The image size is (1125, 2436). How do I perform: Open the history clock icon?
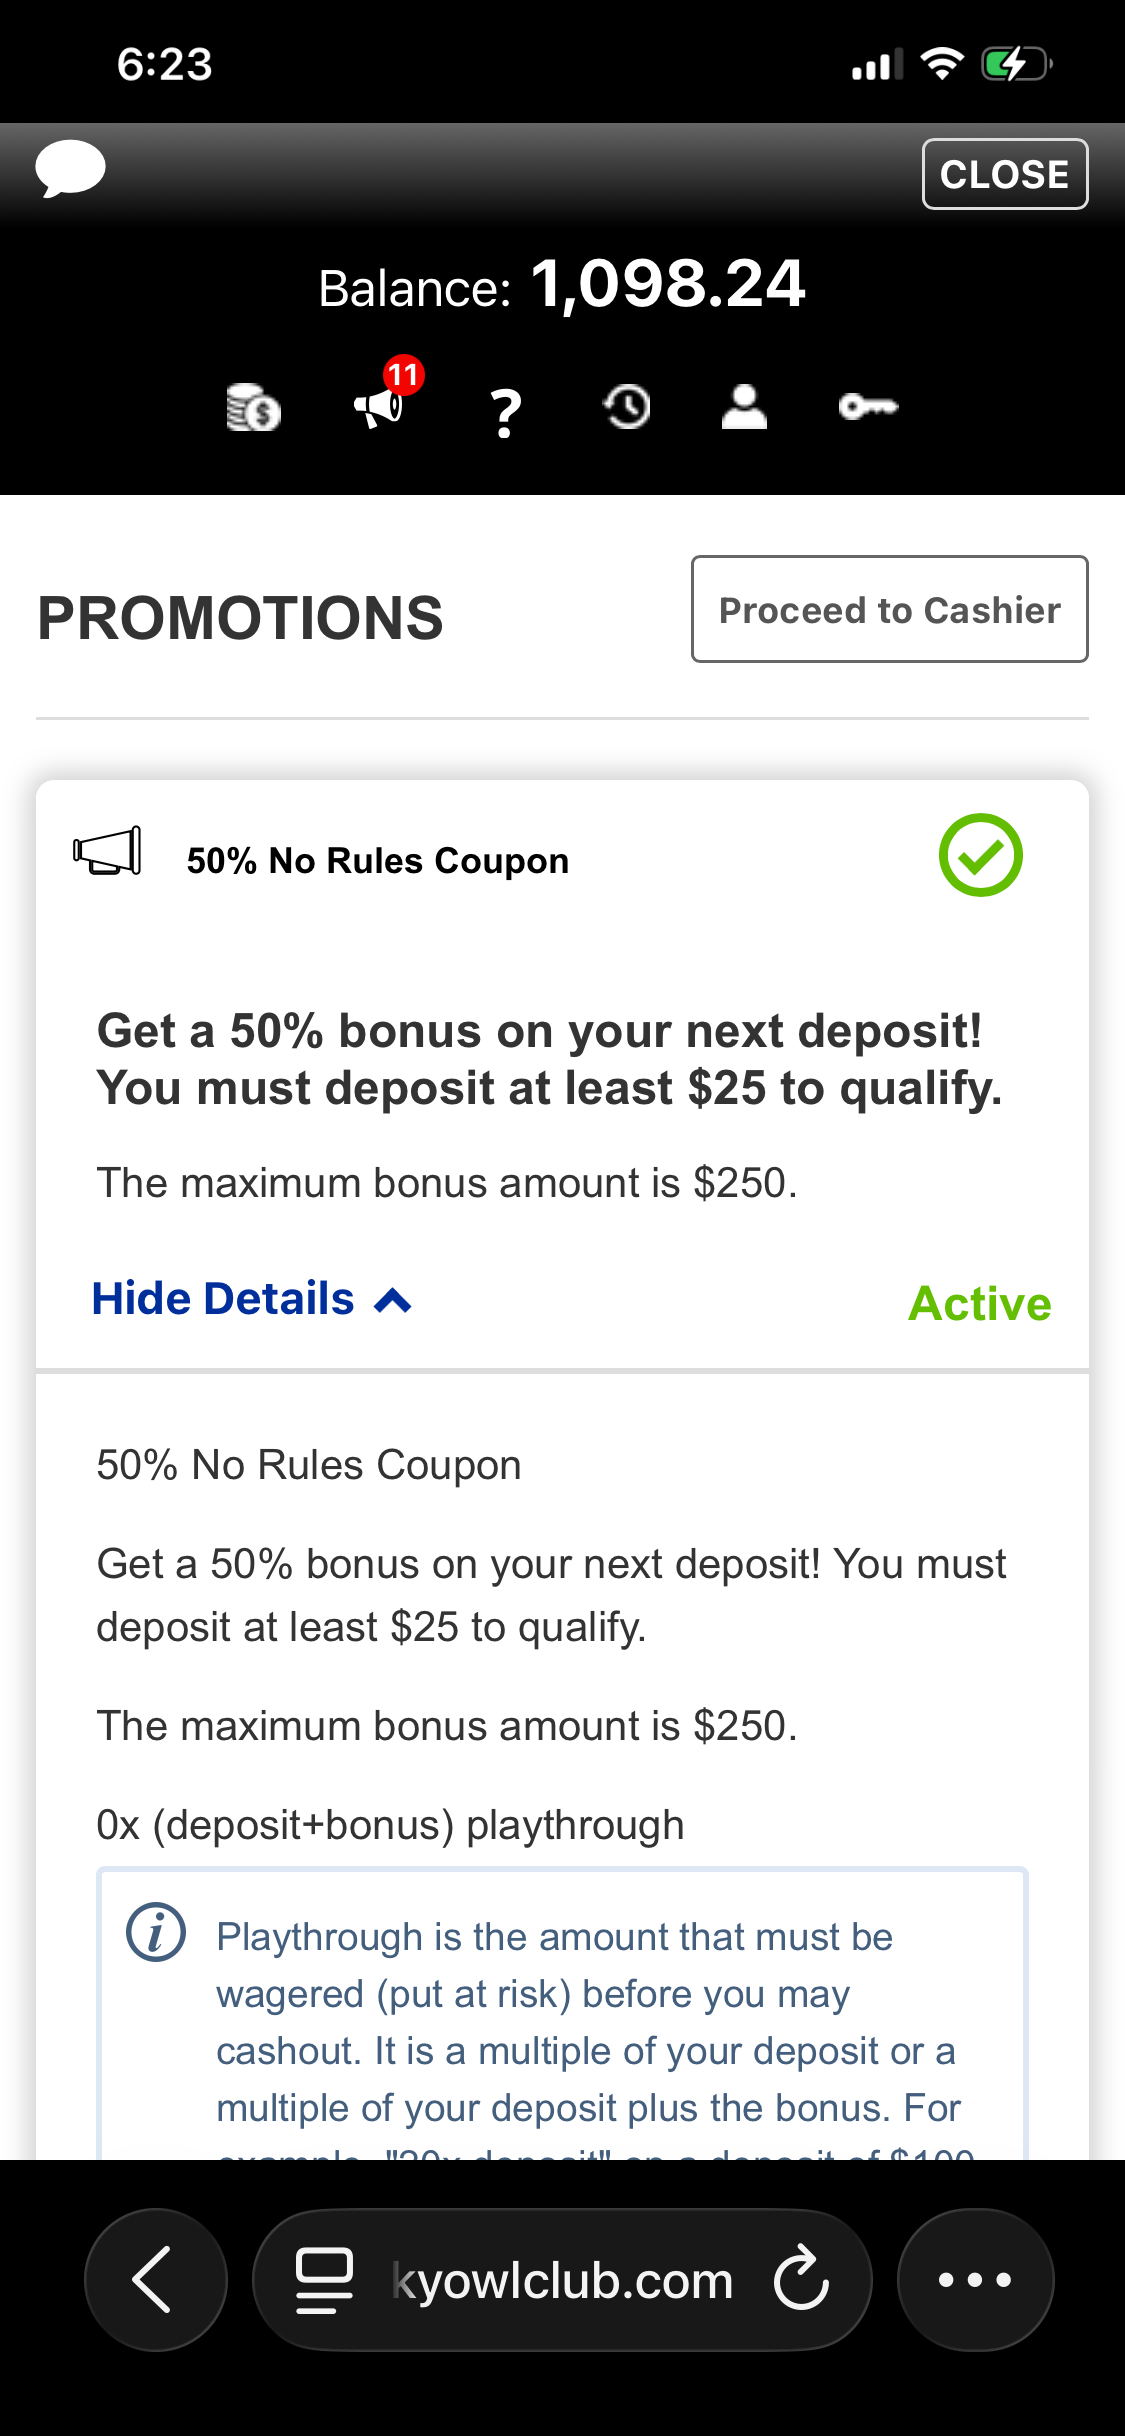click(x=627, y=407)
